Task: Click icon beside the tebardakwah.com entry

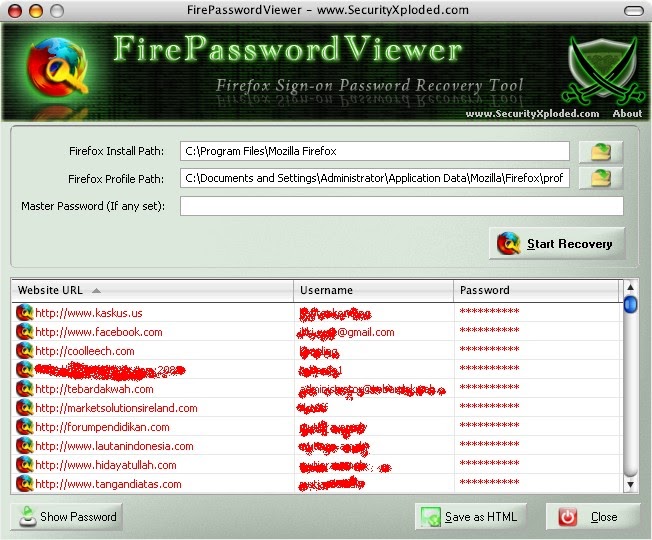Action: [x=25, y=389]
